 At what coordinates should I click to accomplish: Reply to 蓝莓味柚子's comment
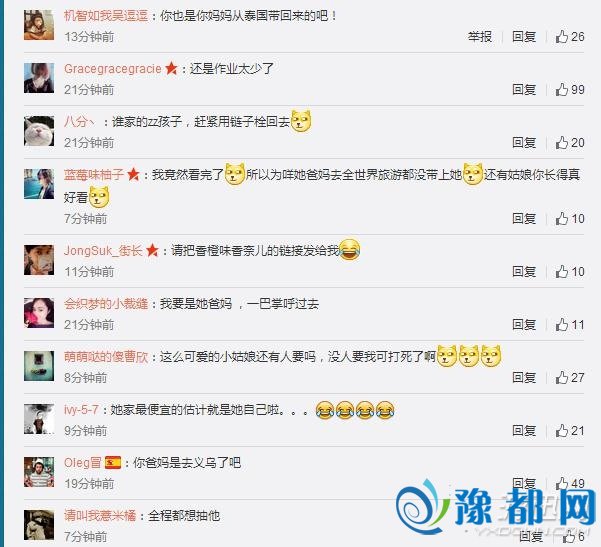pos(524,219)
